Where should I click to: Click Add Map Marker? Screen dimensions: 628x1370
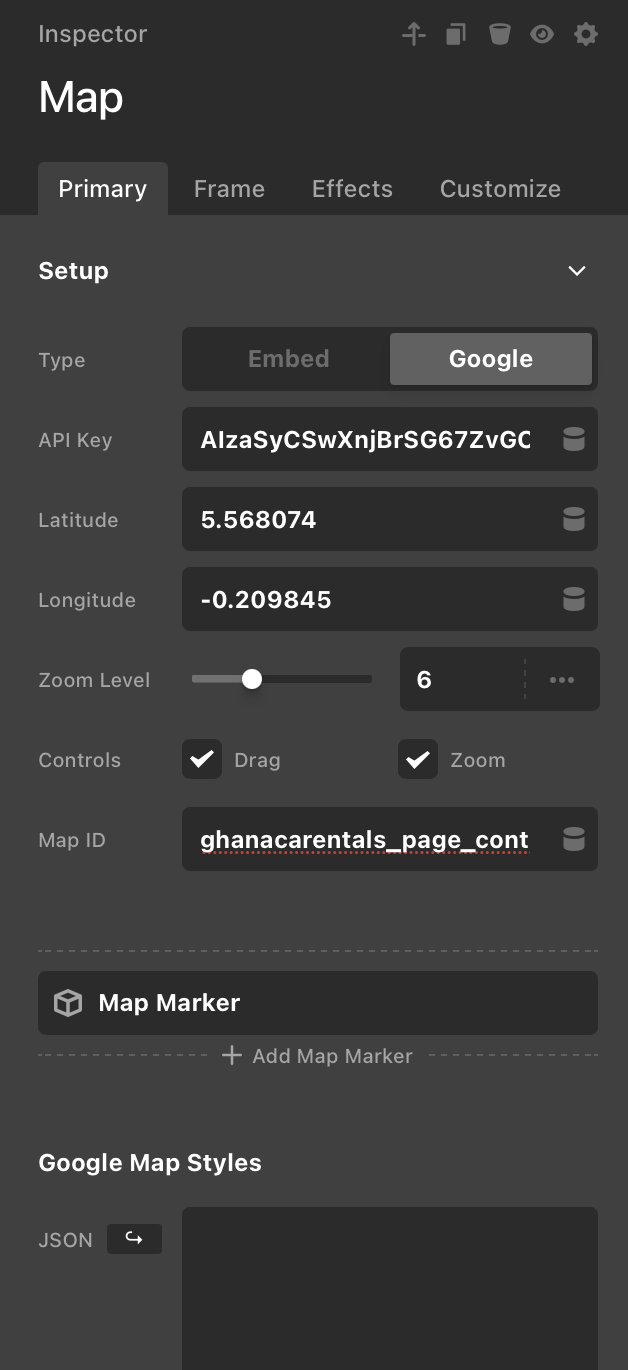318,1056
